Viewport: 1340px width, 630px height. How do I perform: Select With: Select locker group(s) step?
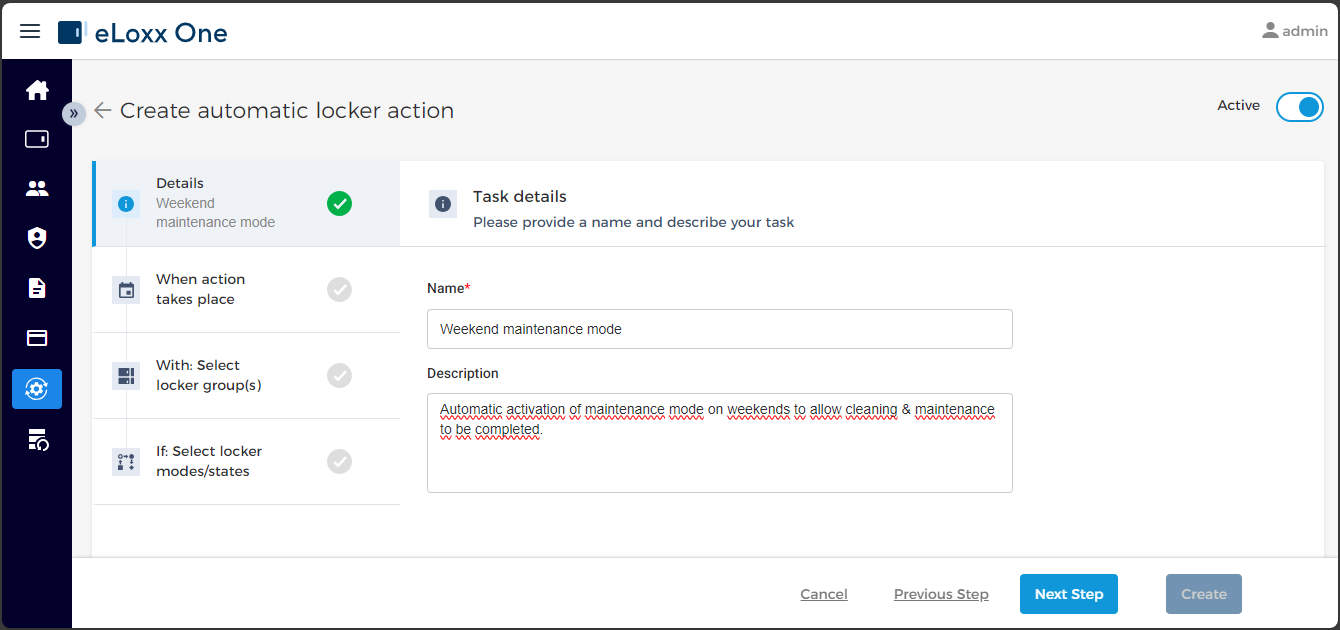(x=246, y=375)
